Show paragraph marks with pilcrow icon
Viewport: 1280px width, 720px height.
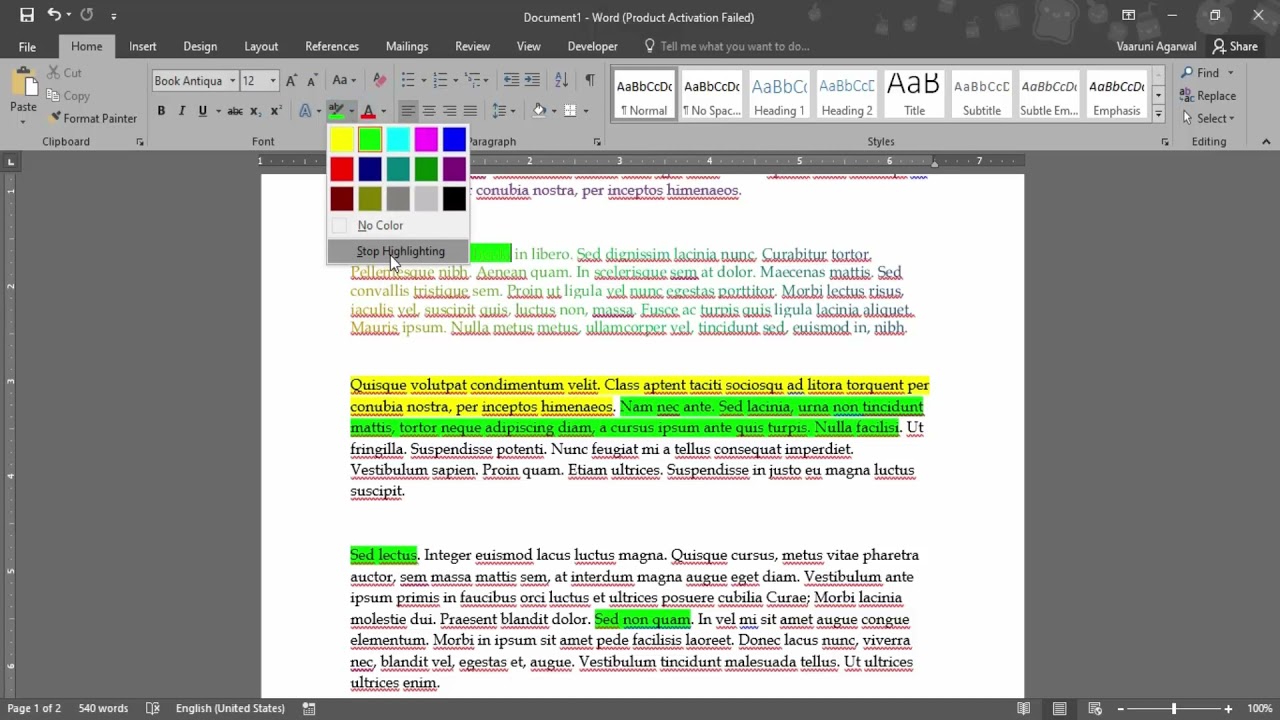pyautogui.click(x=589, y=80)
